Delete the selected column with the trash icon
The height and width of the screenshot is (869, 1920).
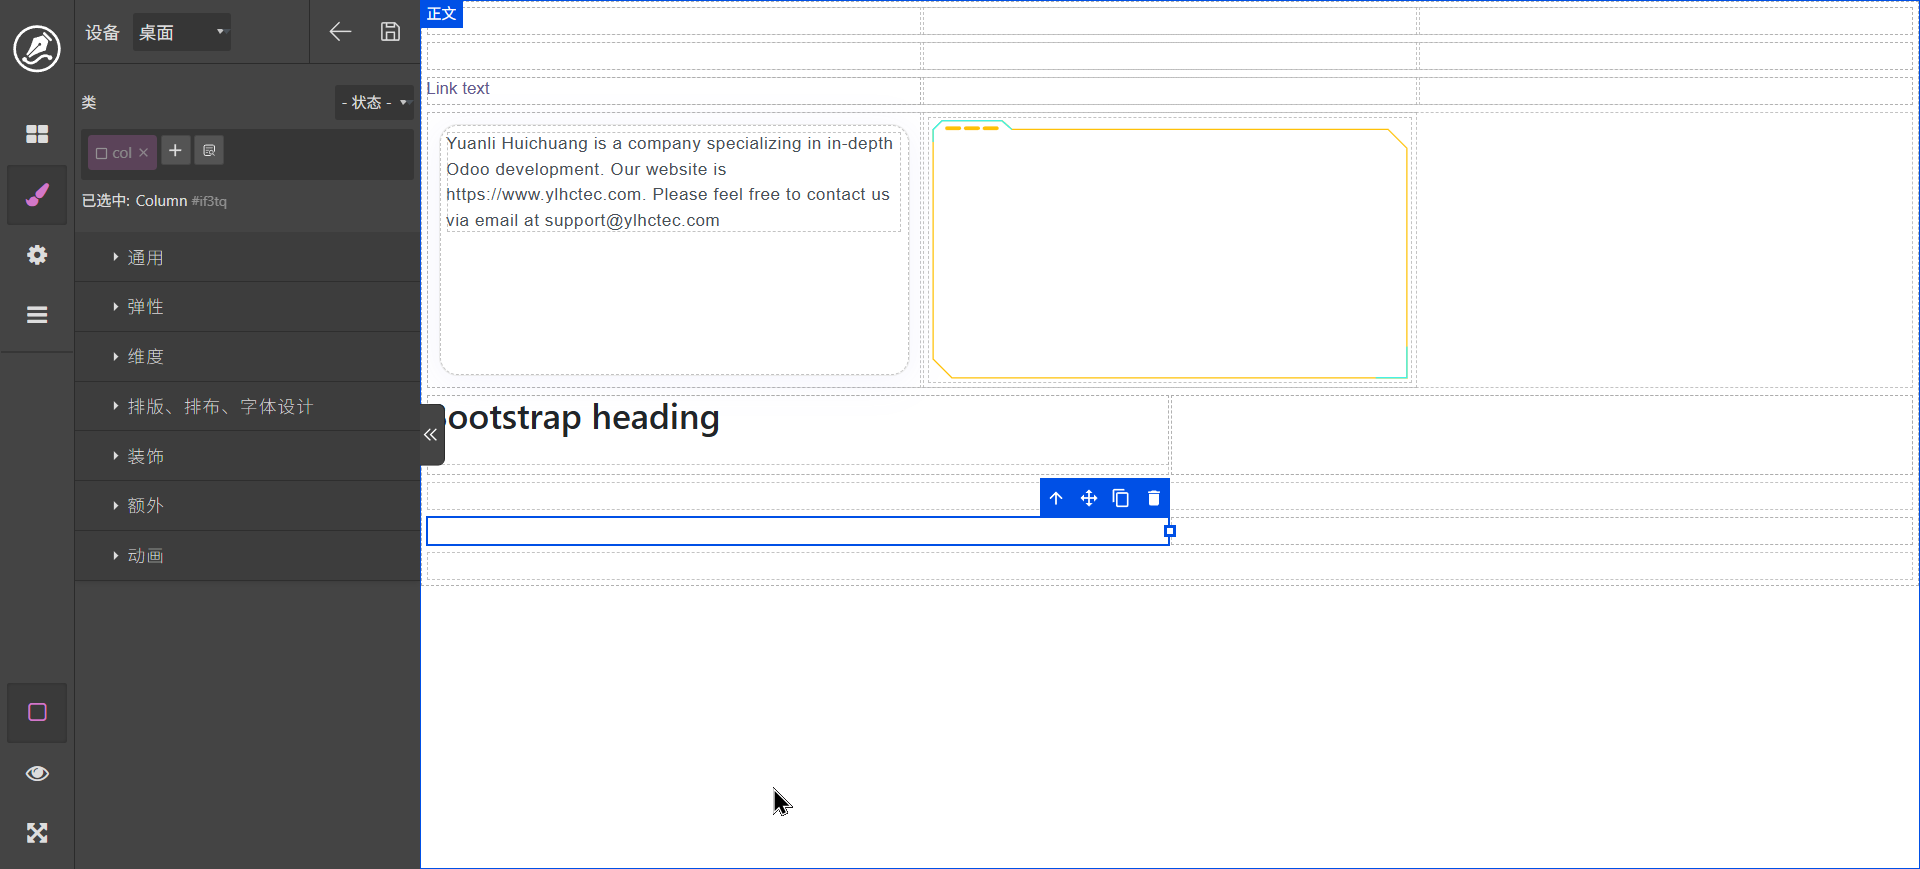(1153, 498)
